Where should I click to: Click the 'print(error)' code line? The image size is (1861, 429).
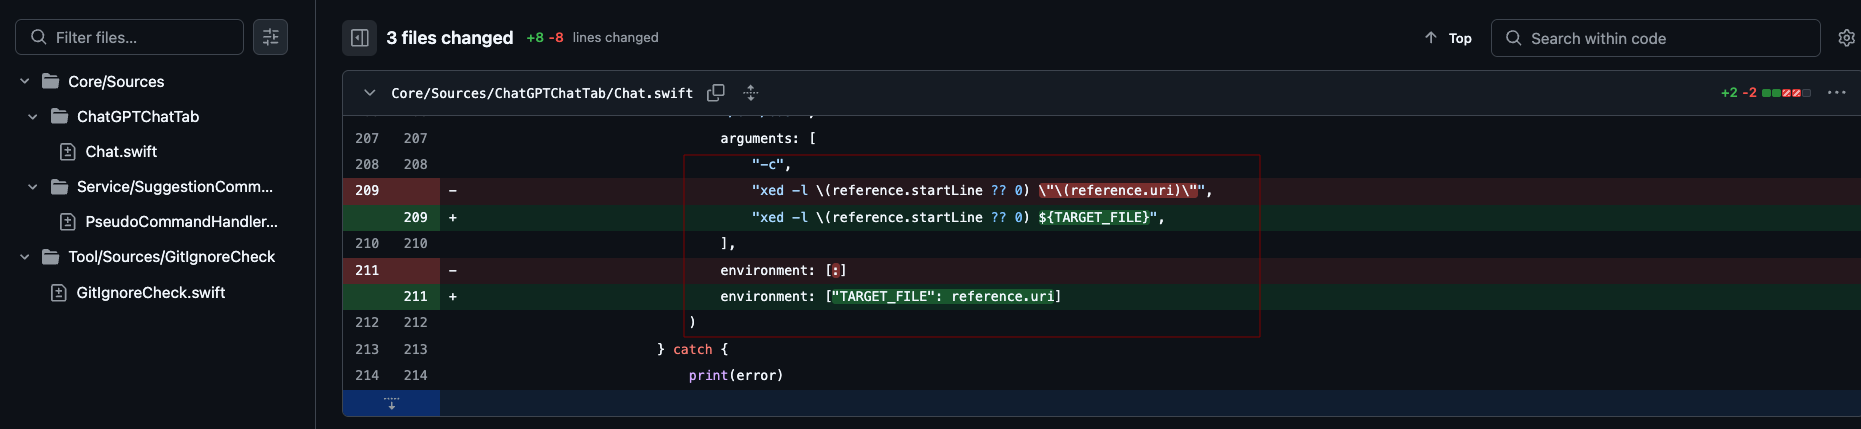(736, 375)
